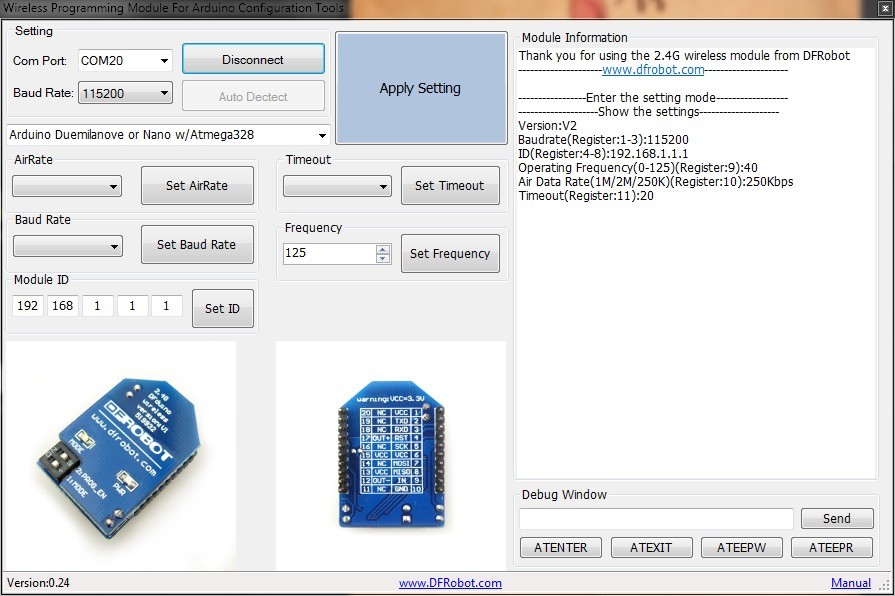Click the ATEXIT command button
Screen dimensions: 895x596
pyautogui.click(x=651, y=547)
